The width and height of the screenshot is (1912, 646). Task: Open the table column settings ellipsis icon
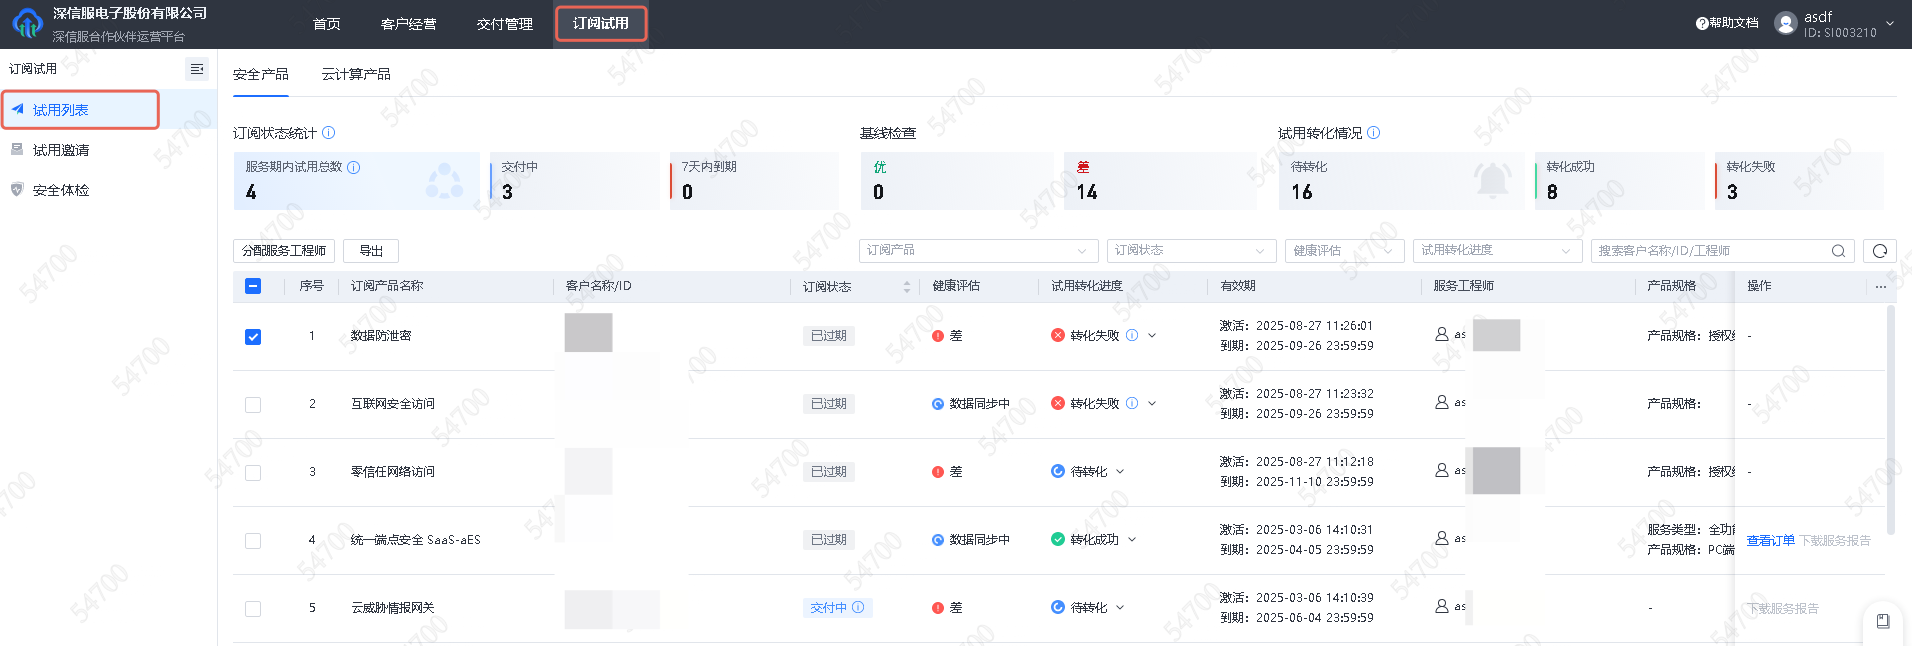1880,287
